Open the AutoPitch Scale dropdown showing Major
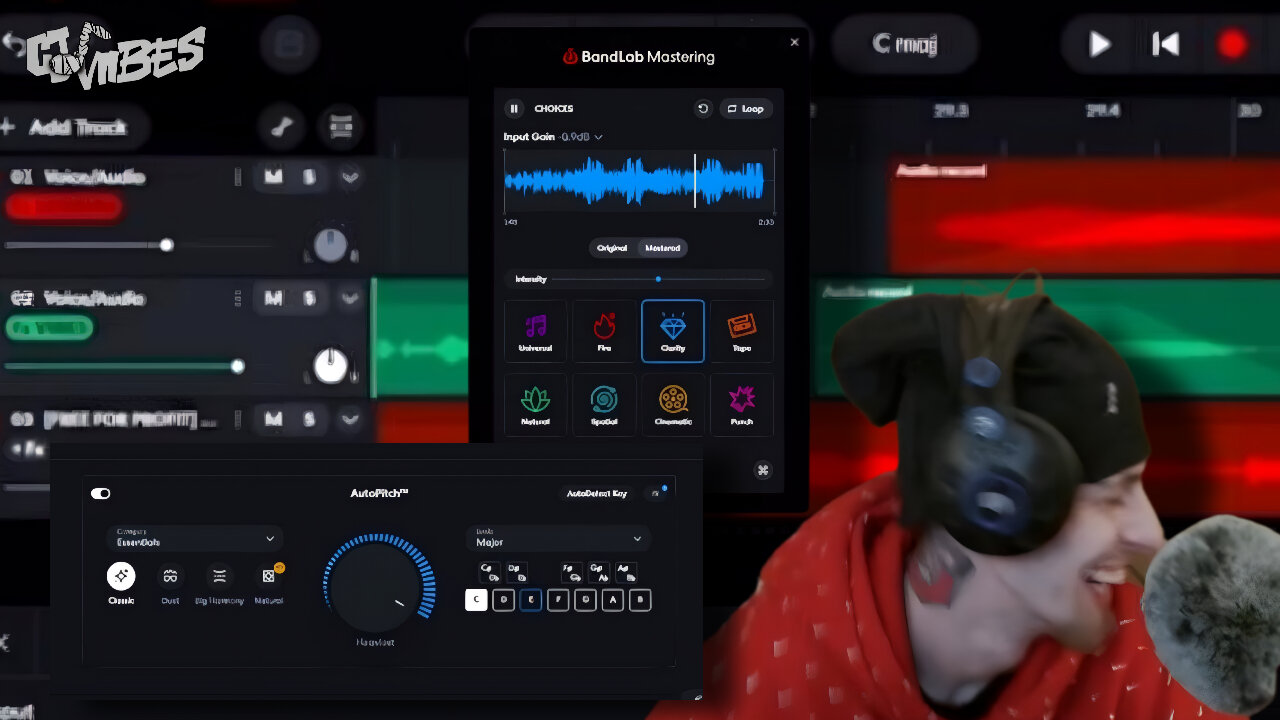The width and height of the screenshot is (1280, 720). 558,538
